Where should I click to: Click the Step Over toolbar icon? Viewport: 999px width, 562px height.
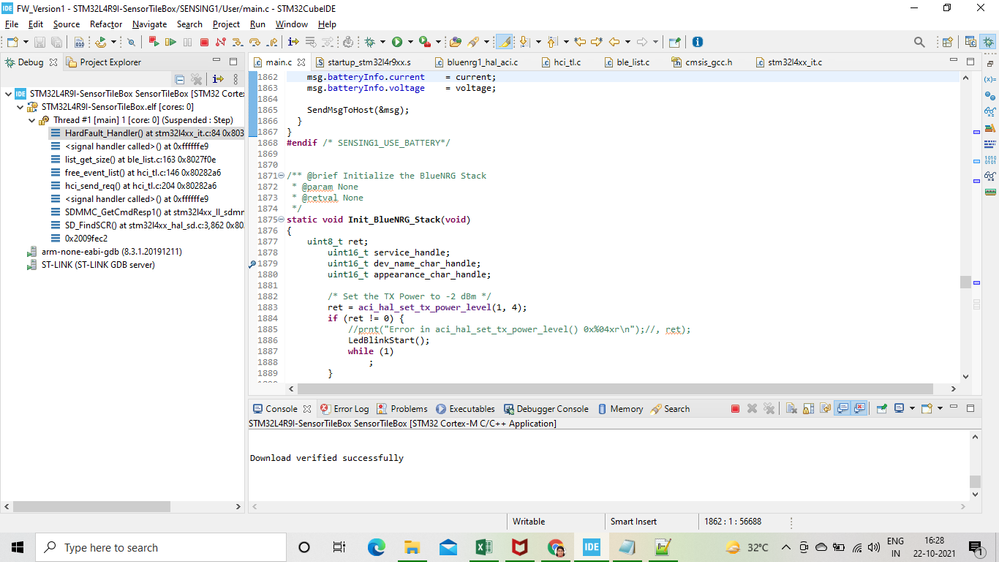(255, 42)
